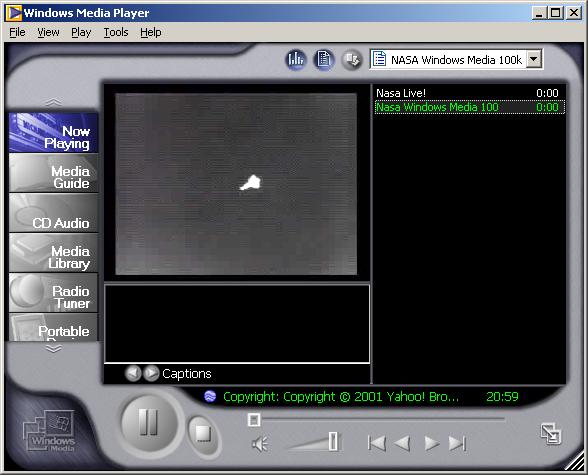Image resolution: width=588 pixels, height=475 pixels.
Task: Click the seek bar thumb
Action: coord(254,420)
